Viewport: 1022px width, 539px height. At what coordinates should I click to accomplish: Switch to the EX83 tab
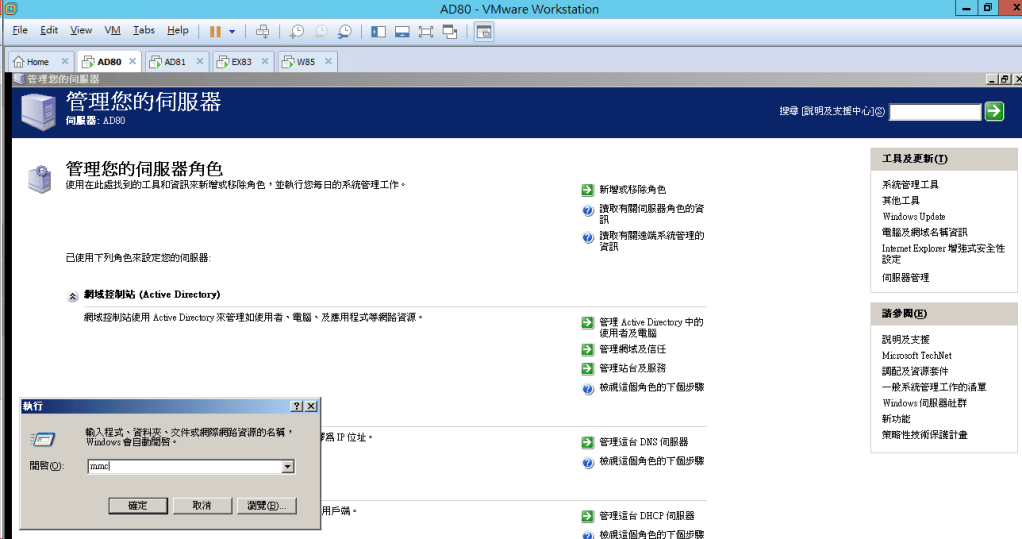pos(241,61)
